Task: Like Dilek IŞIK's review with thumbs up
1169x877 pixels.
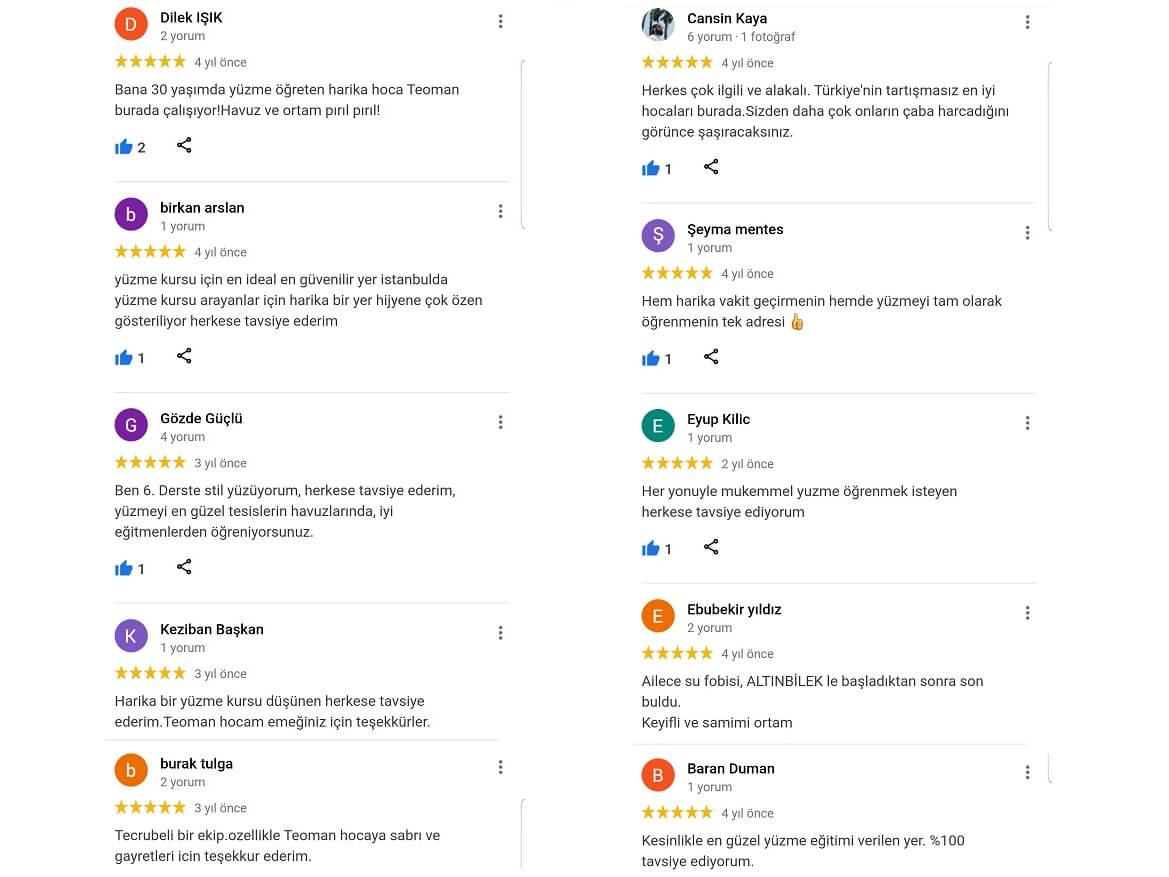Action: (x=124, y=147)
